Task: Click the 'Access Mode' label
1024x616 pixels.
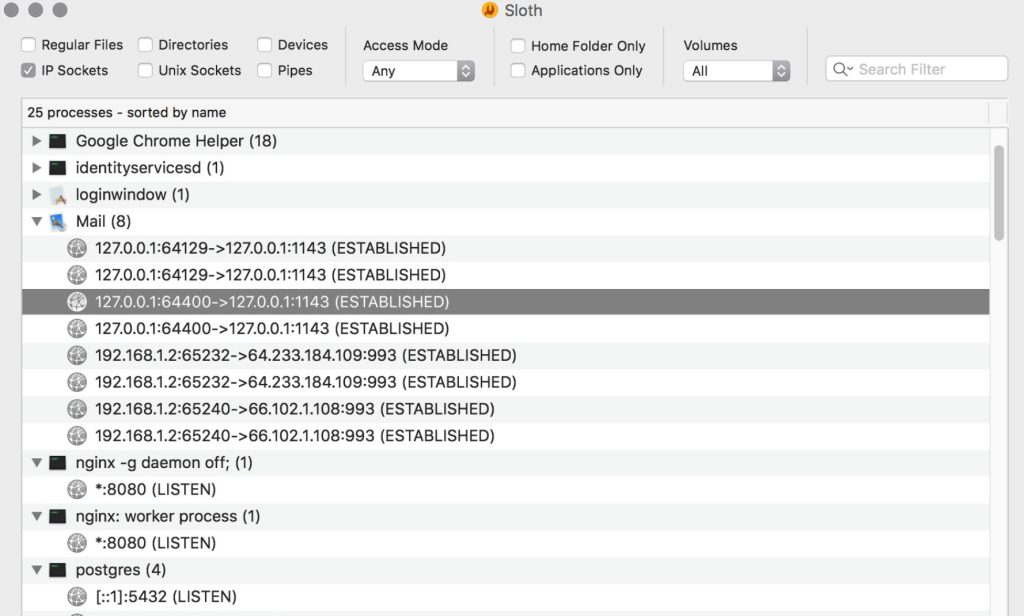Action: pos(406,46)
